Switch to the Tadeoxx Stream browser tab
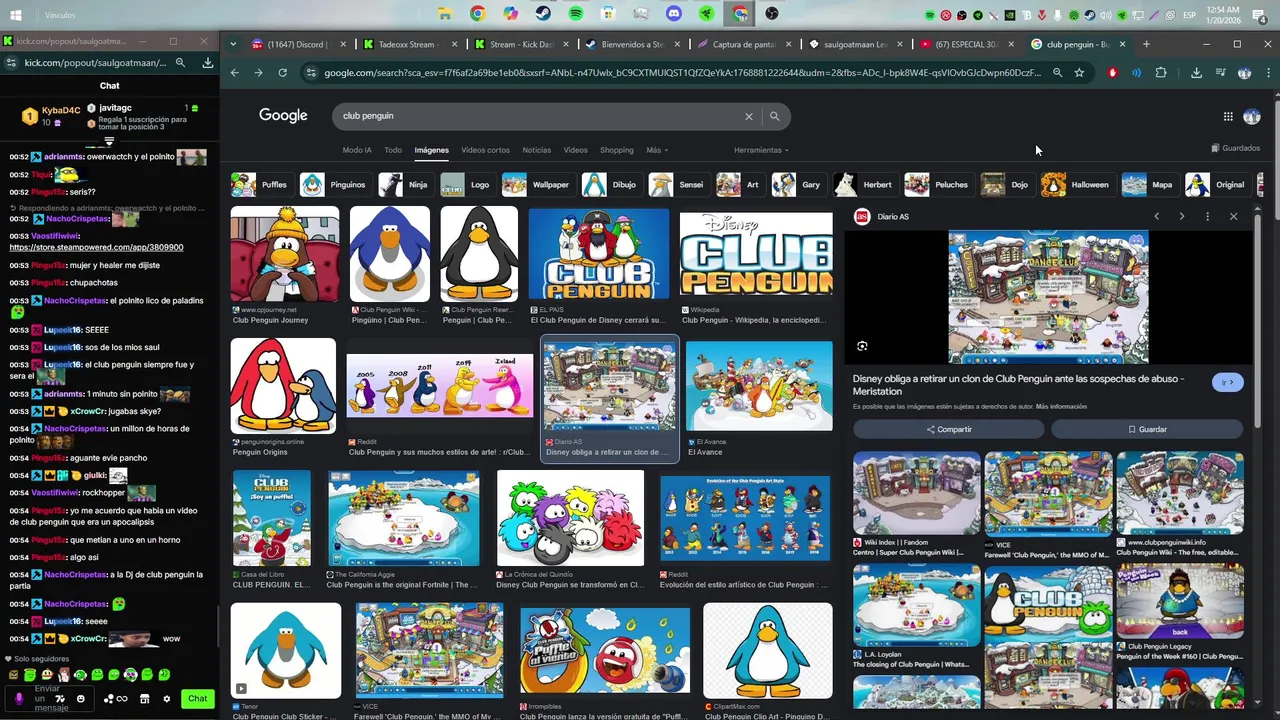The image size is (1280, 720). tap(408, 44)
